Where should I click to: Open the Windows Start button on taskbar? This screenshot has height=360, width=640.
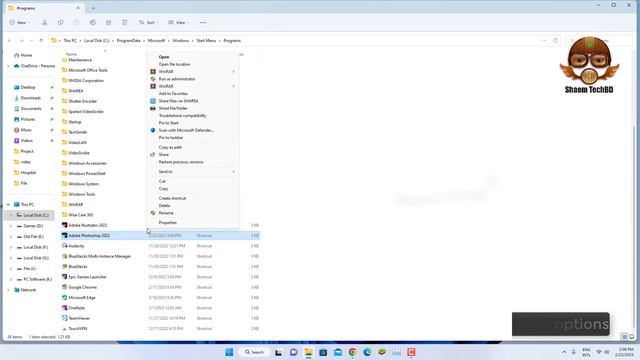point(229,352)
